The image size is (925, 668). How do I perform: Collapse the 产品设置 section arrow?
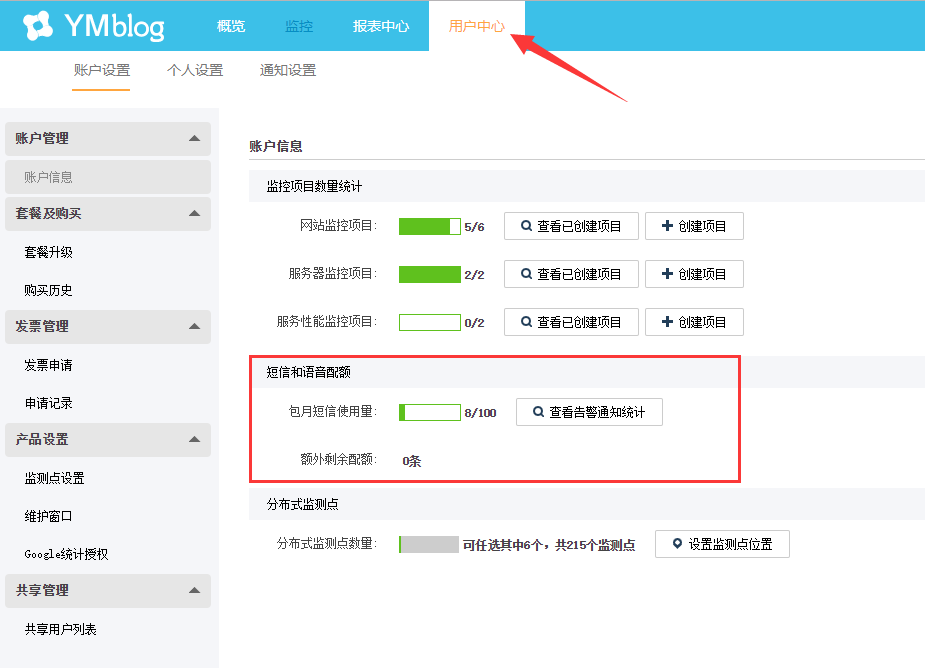tap(194, 439)
